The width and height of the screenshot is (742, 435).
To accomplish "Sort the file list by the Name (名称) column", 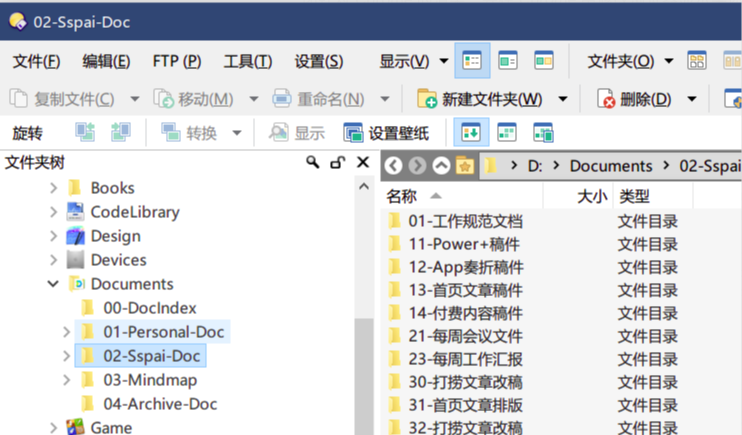I will tap(402, 196).
